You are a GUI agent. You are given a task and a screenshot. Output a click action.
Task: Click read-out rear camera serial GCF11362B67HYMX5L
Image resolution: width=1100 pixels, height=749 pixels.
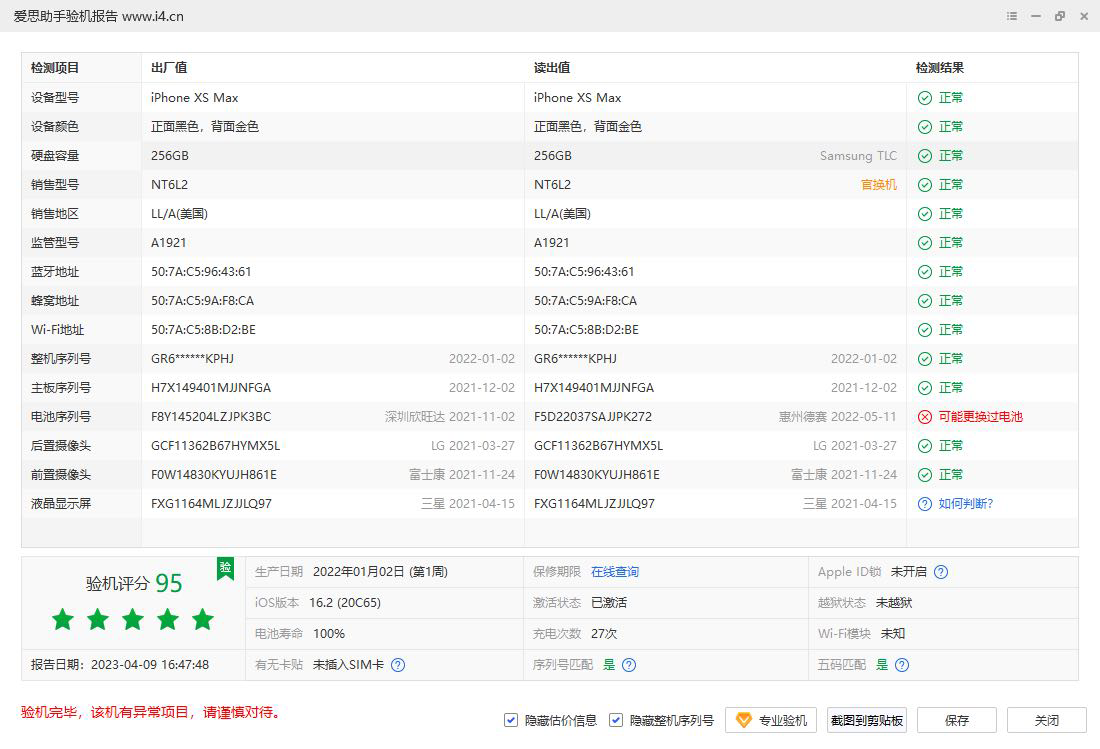coord(598,446)
